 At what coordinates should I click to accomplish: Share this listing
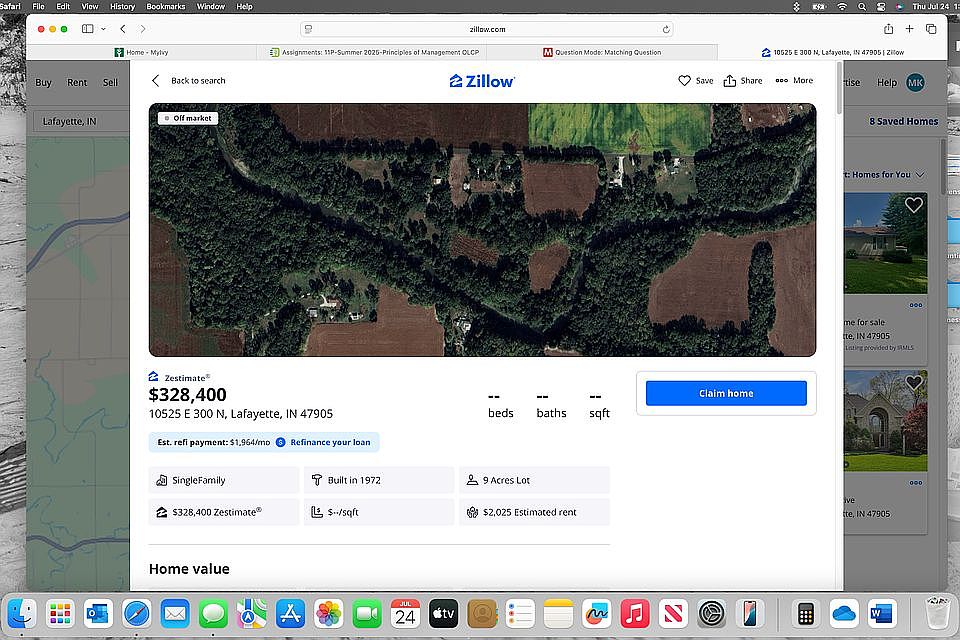point(743,81)
